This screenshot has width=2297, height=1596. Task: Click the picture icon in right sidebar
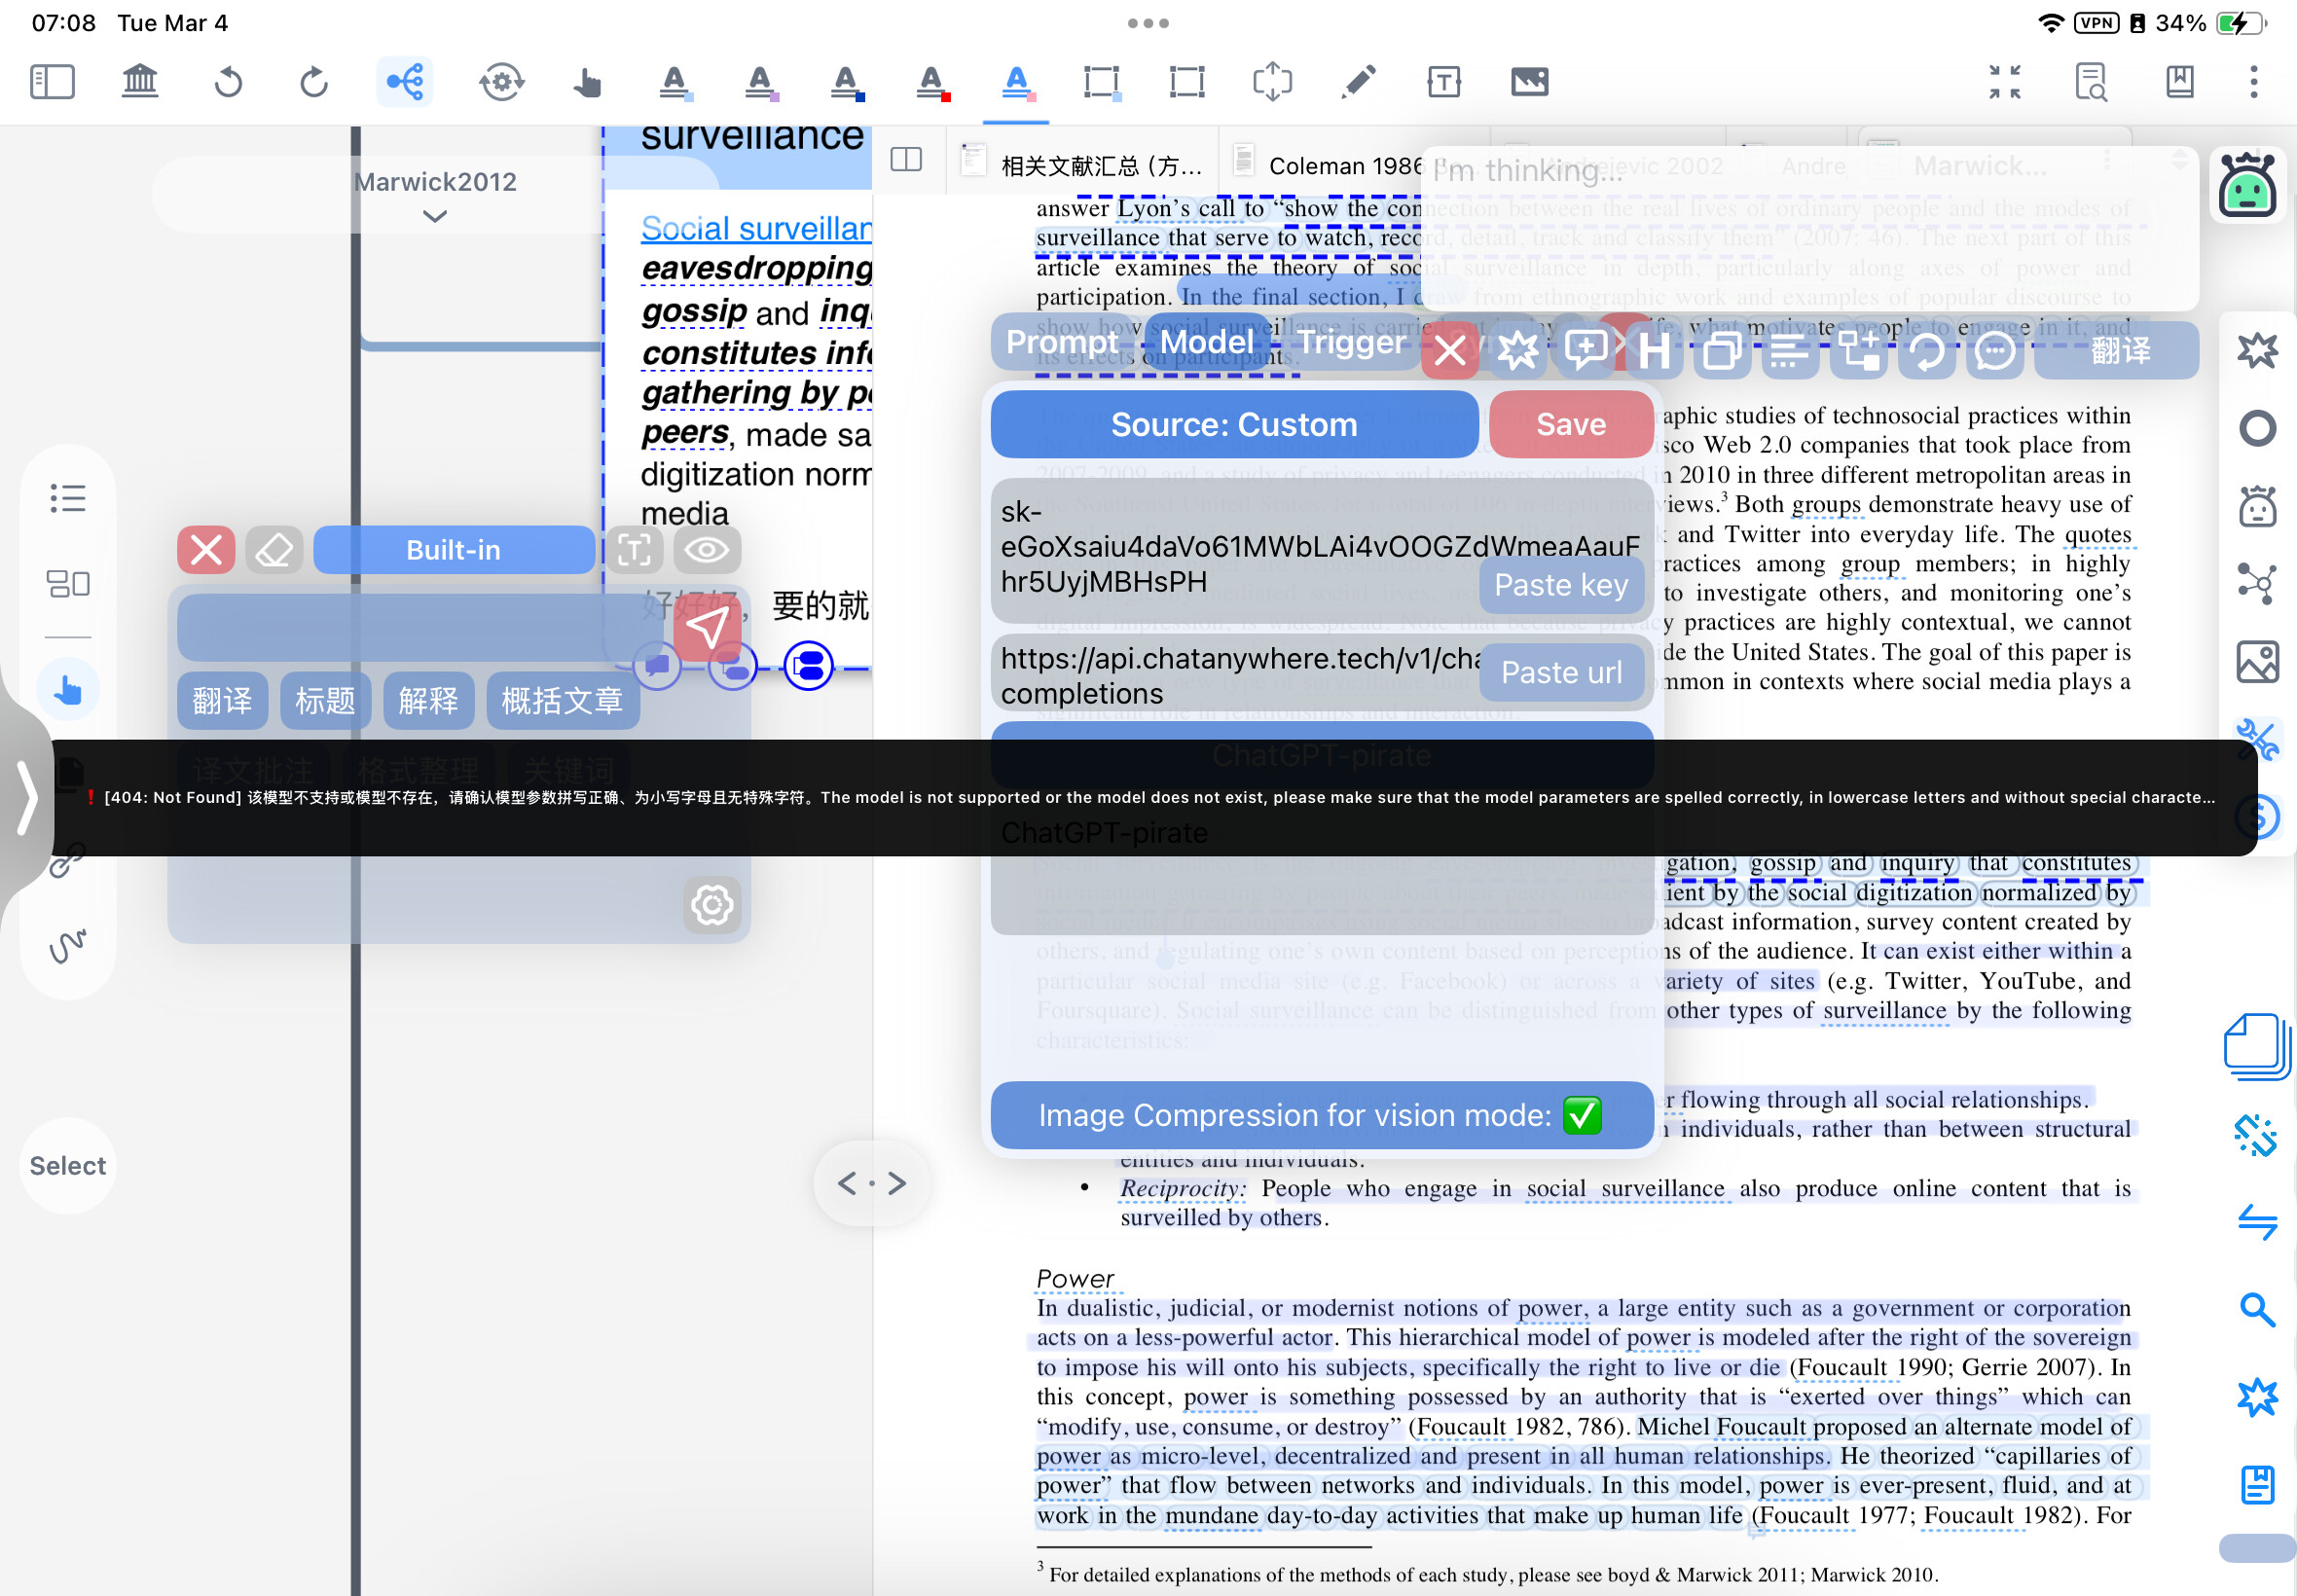click(2256, 661)
